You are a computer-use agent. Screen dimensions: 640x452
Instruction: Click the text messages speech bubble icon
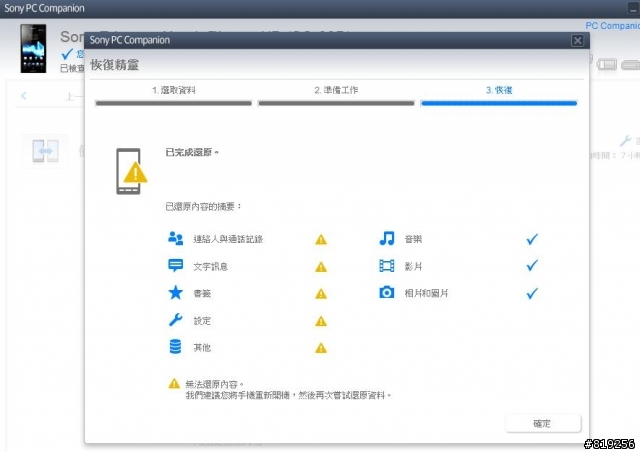(176, 265)
